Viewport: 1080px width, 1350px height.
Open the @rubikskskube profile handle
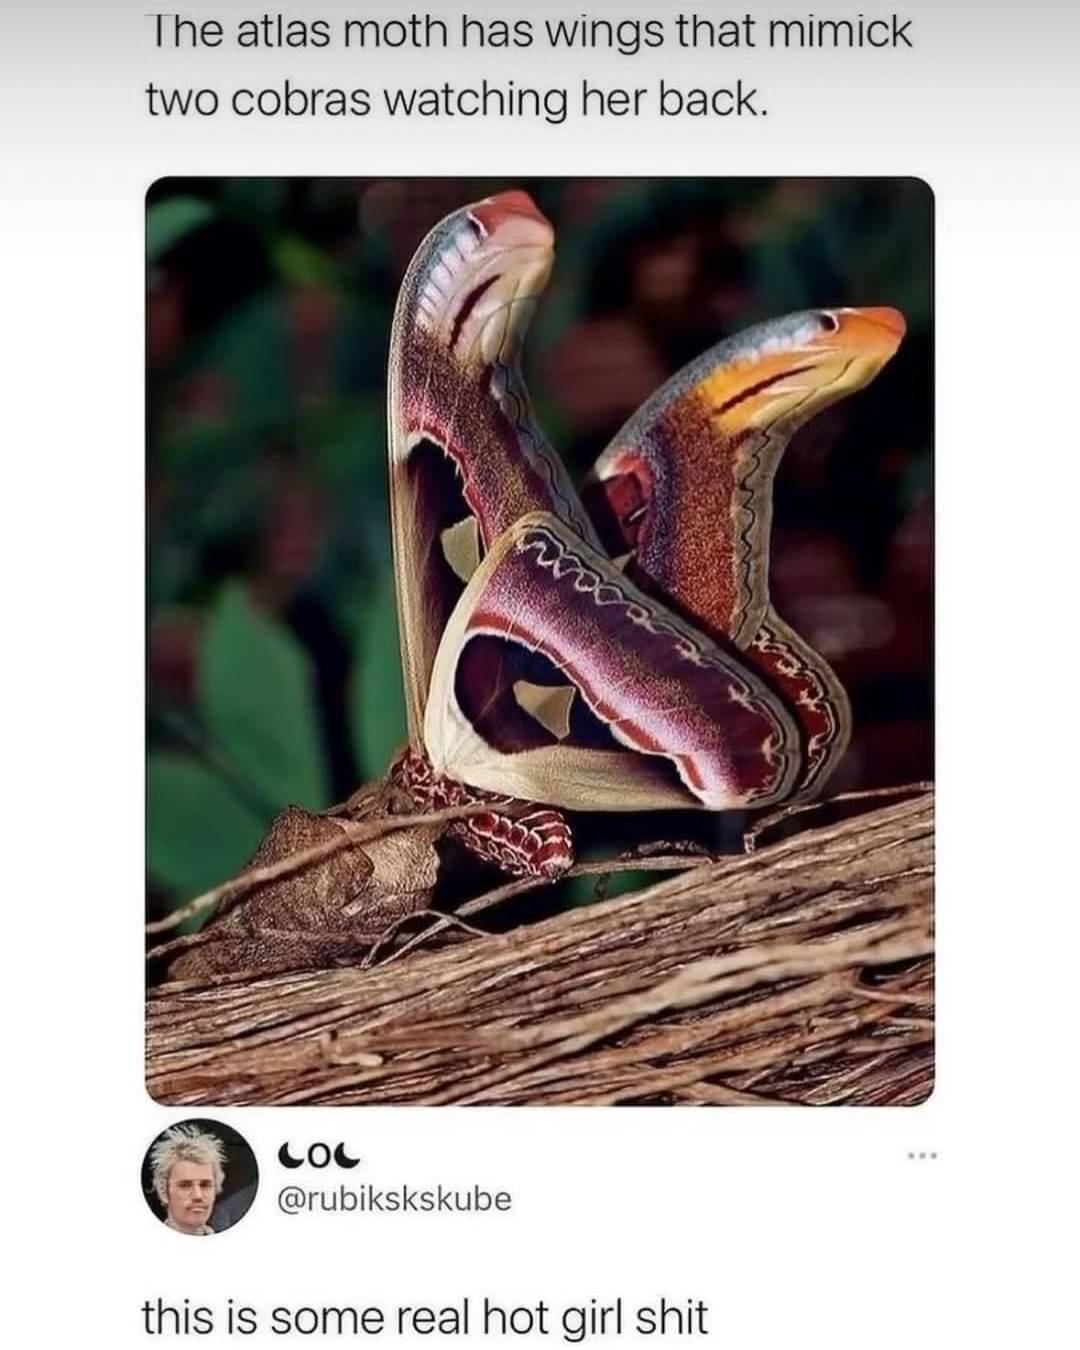click(x=391, y=1197)
